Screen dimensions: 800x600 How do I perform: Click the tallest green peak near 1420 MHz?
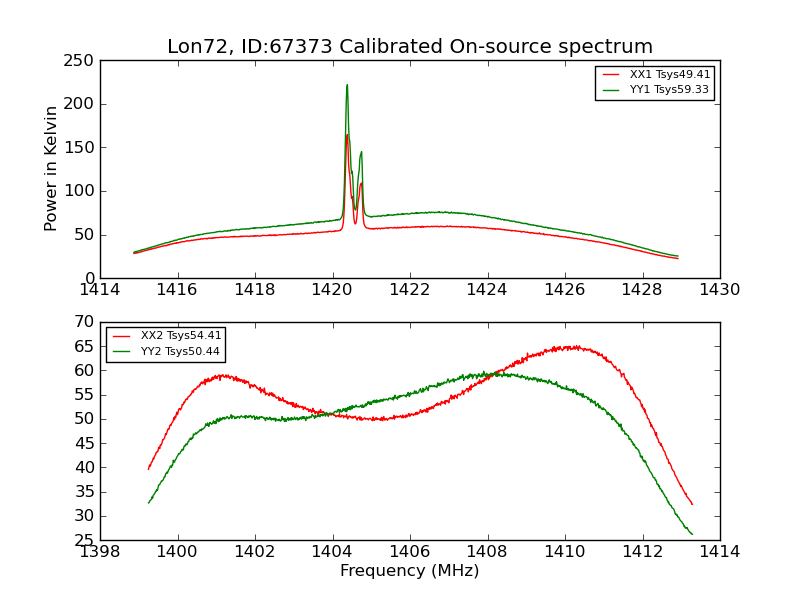(347, 86)
